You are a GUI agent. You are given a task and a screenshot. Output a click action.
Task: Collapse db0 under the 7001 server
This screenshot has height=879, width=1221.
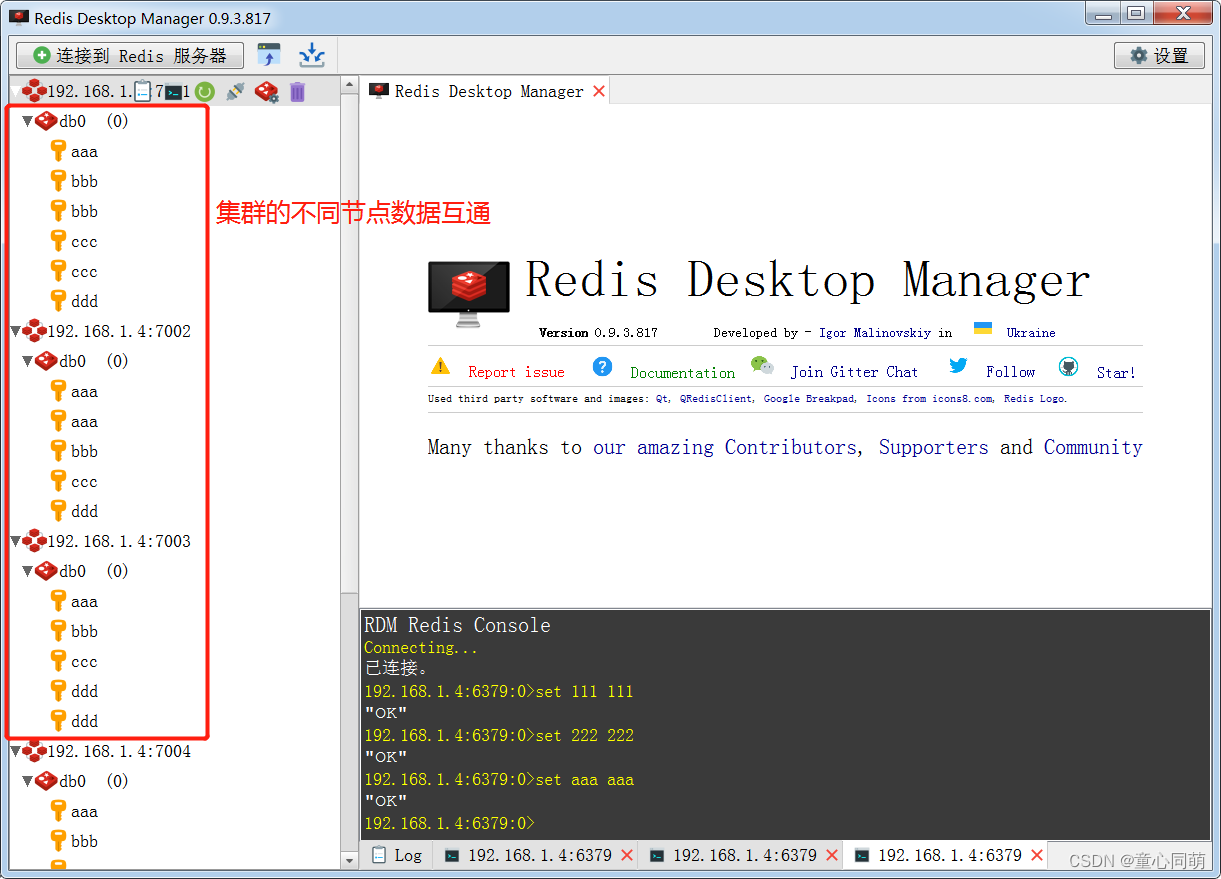click(x=28, y=121)
